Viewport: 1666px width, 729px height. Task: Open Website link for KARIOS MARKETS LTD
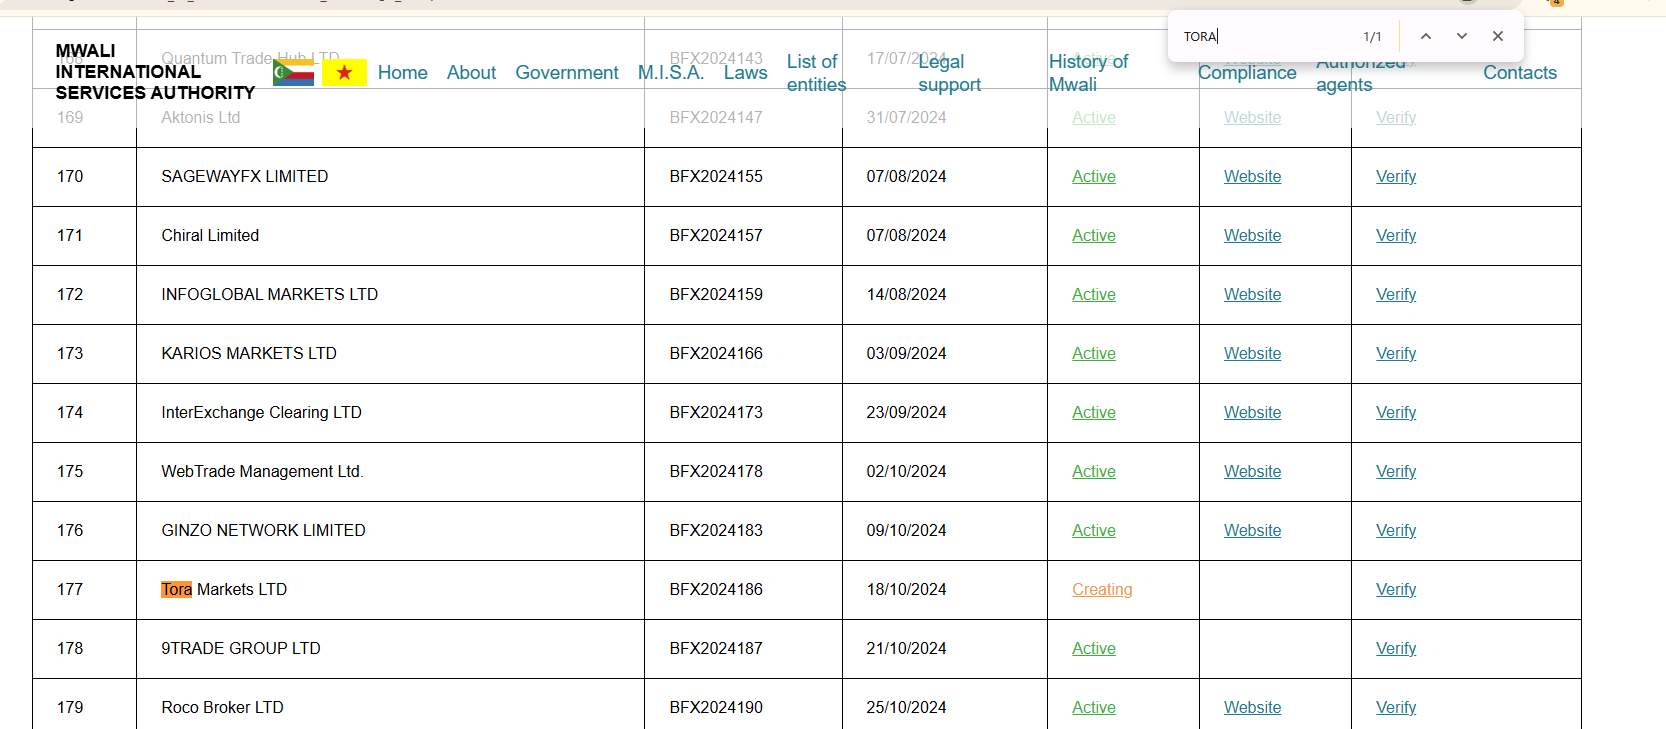coord(1252,354)
